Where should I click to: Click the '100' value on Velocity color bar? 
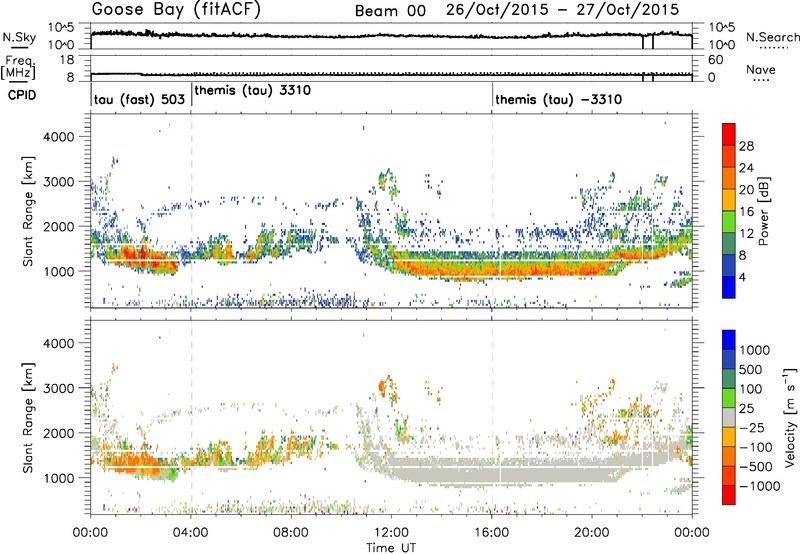[751, 389]
